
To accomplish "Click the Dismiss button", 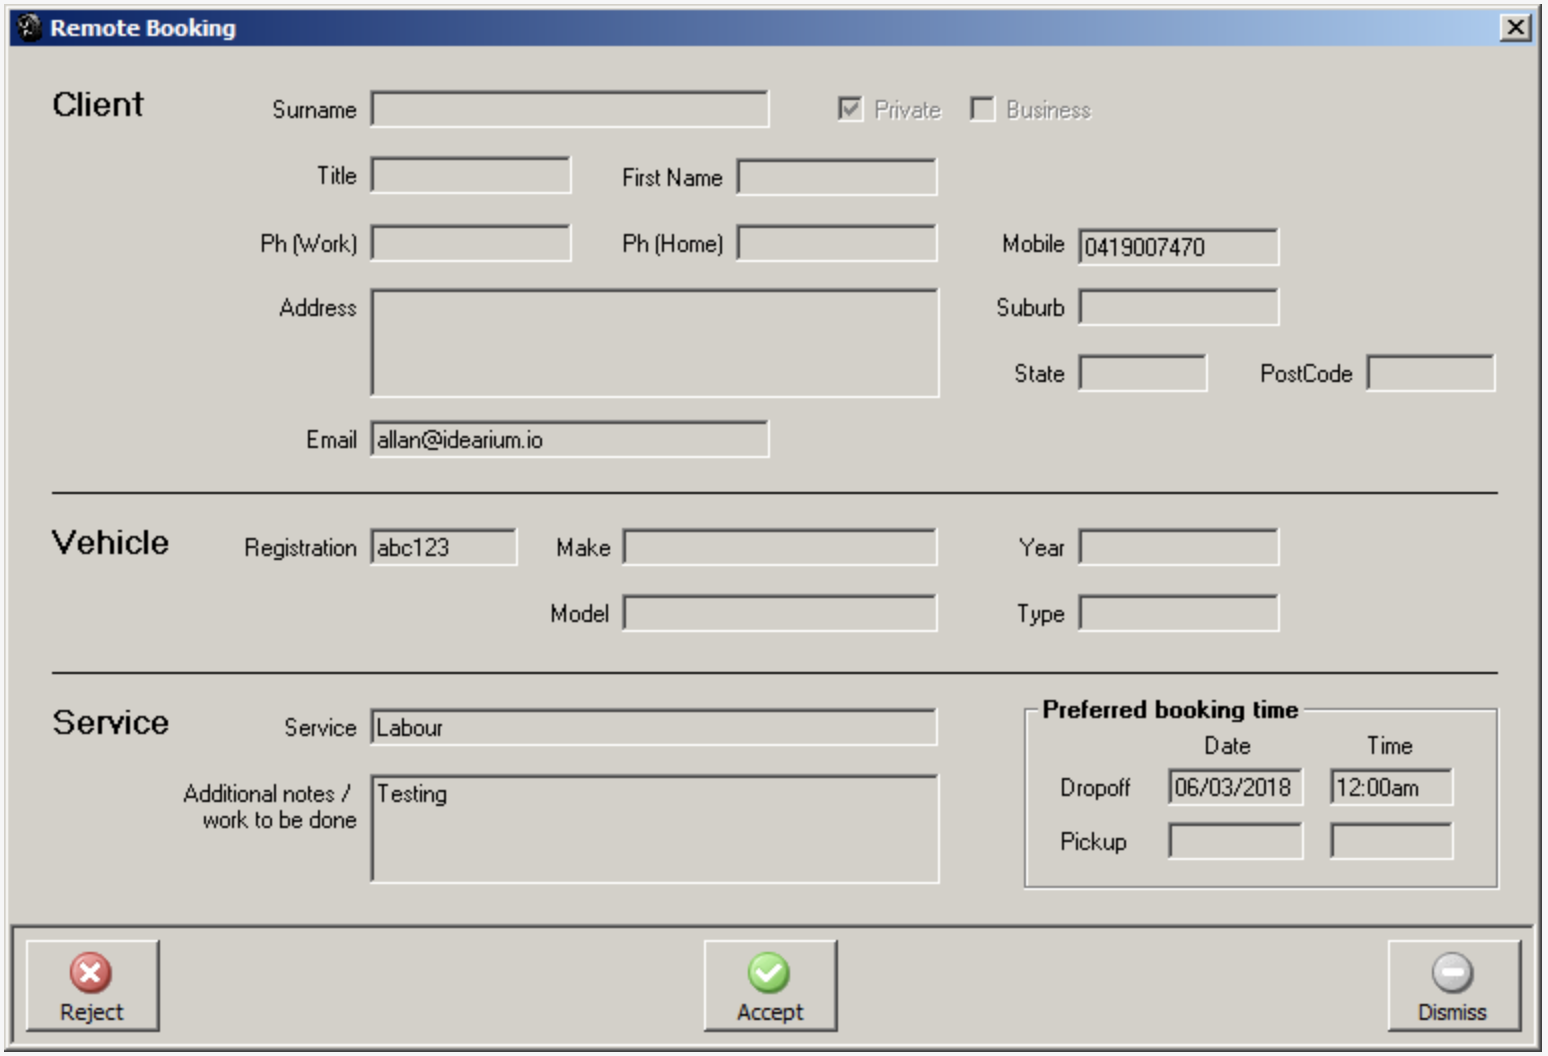I will [1453, 985].
